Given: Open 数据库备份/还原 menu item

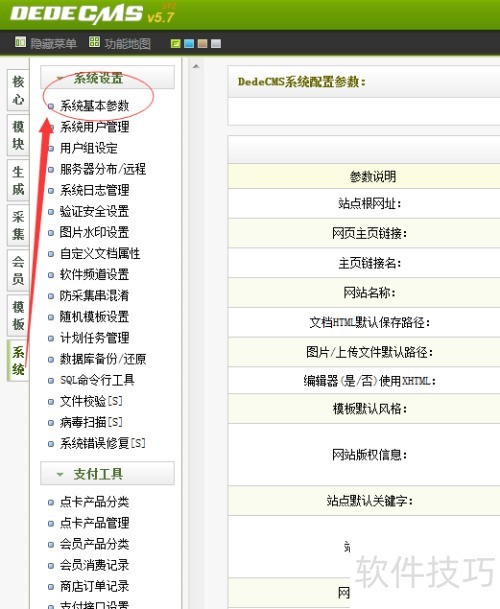Looking at the screenshot, I should tap(103, 359).
